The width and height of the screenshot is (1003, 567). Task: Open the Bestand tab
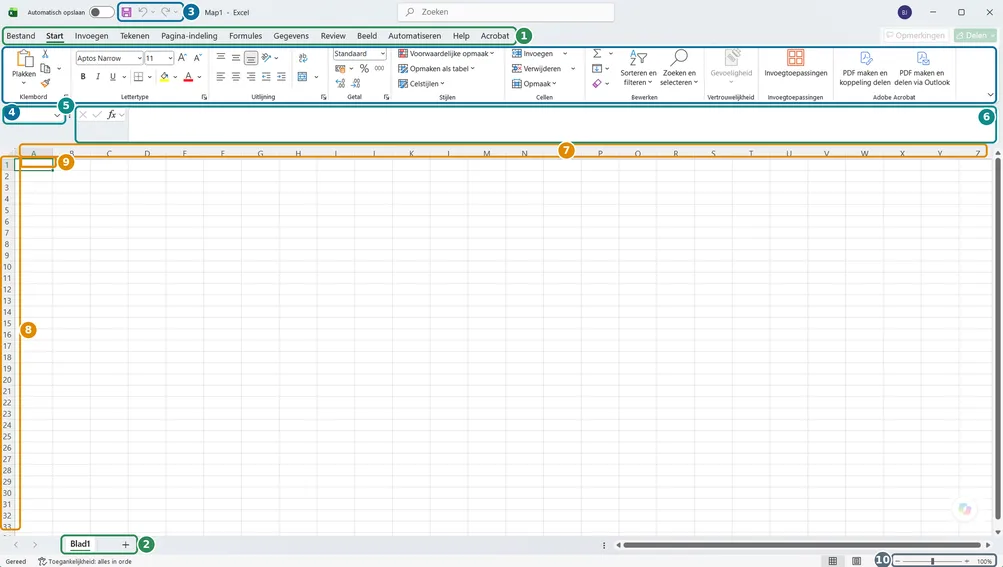pyautogui.click(x=21, y=36)
